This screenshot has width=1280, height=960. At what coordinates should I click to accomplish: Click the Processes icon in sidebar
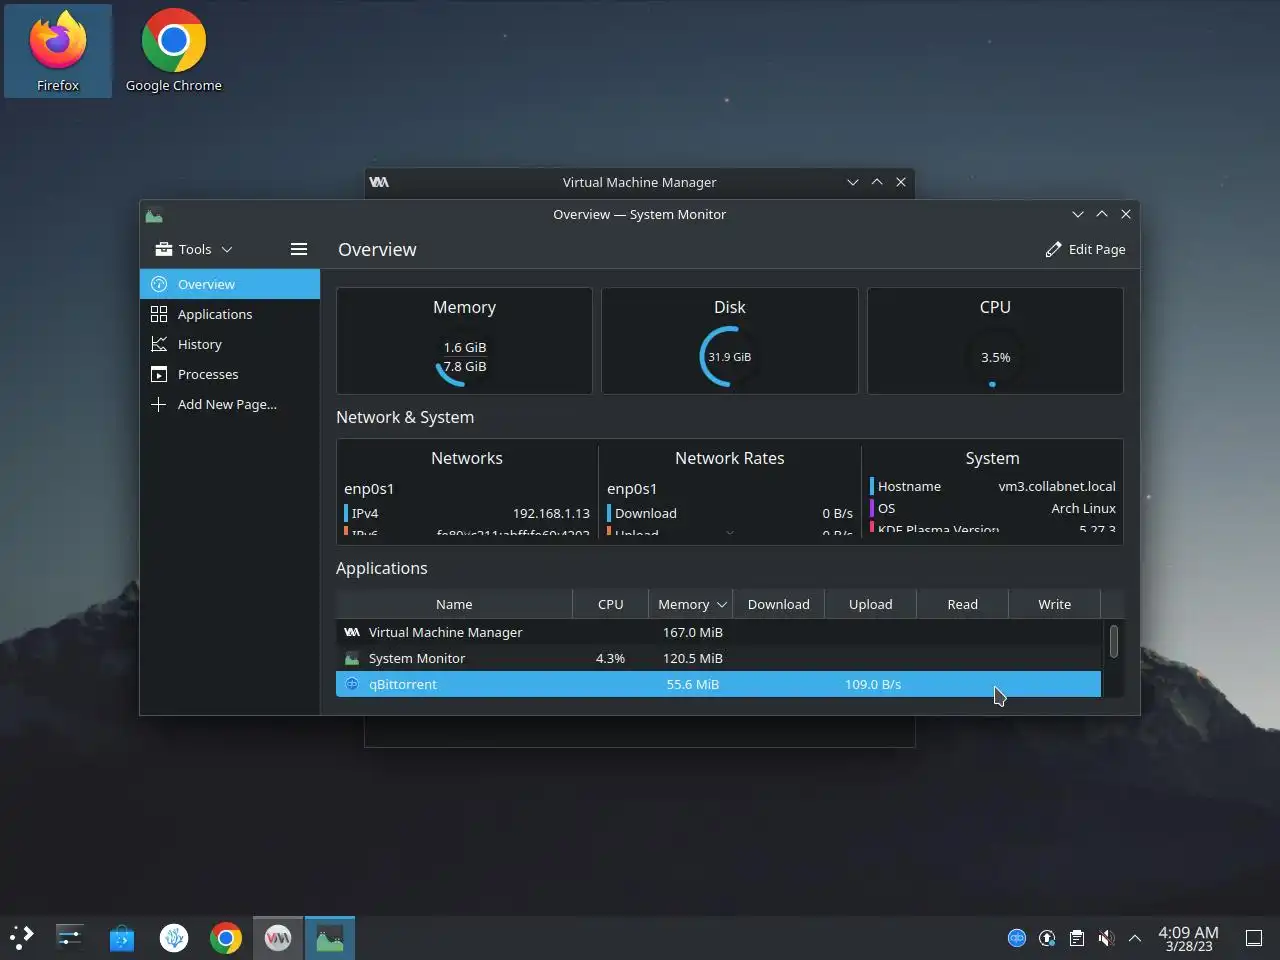pyautogui.click(x=158, y=374)
